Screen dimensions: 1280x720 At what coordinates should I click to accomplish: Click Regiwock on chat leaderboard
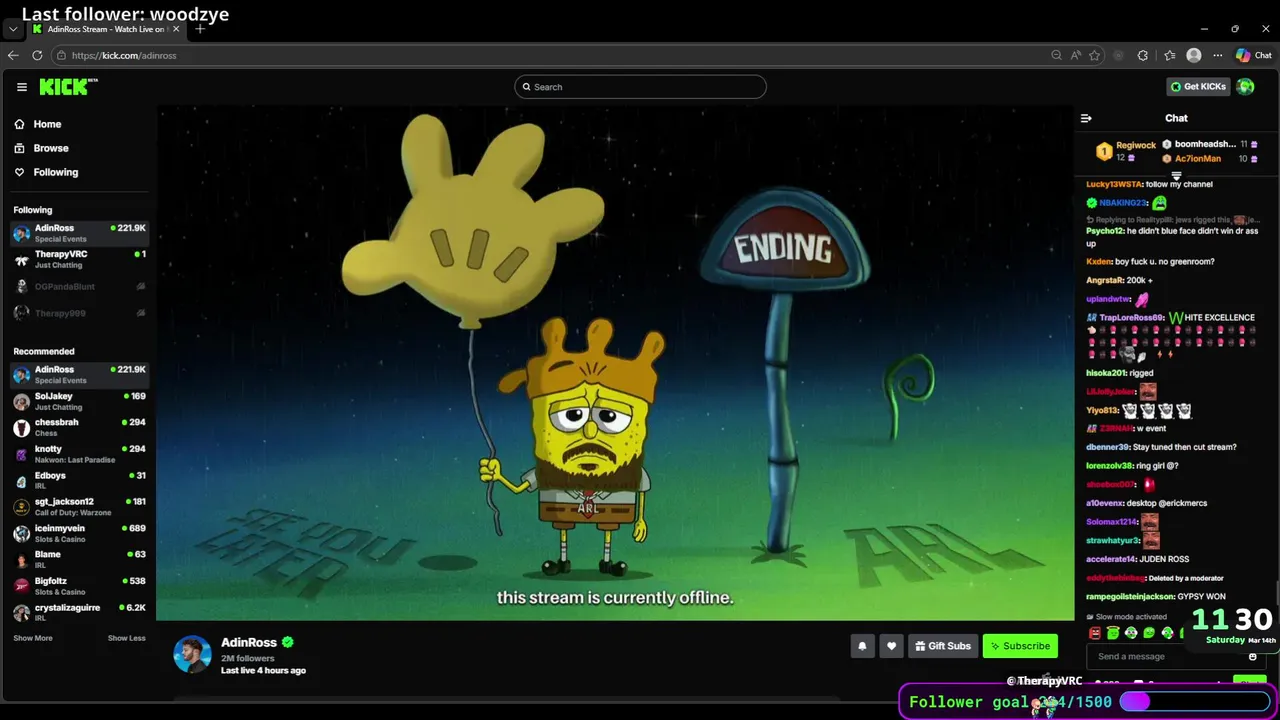tap(1136, 146)
